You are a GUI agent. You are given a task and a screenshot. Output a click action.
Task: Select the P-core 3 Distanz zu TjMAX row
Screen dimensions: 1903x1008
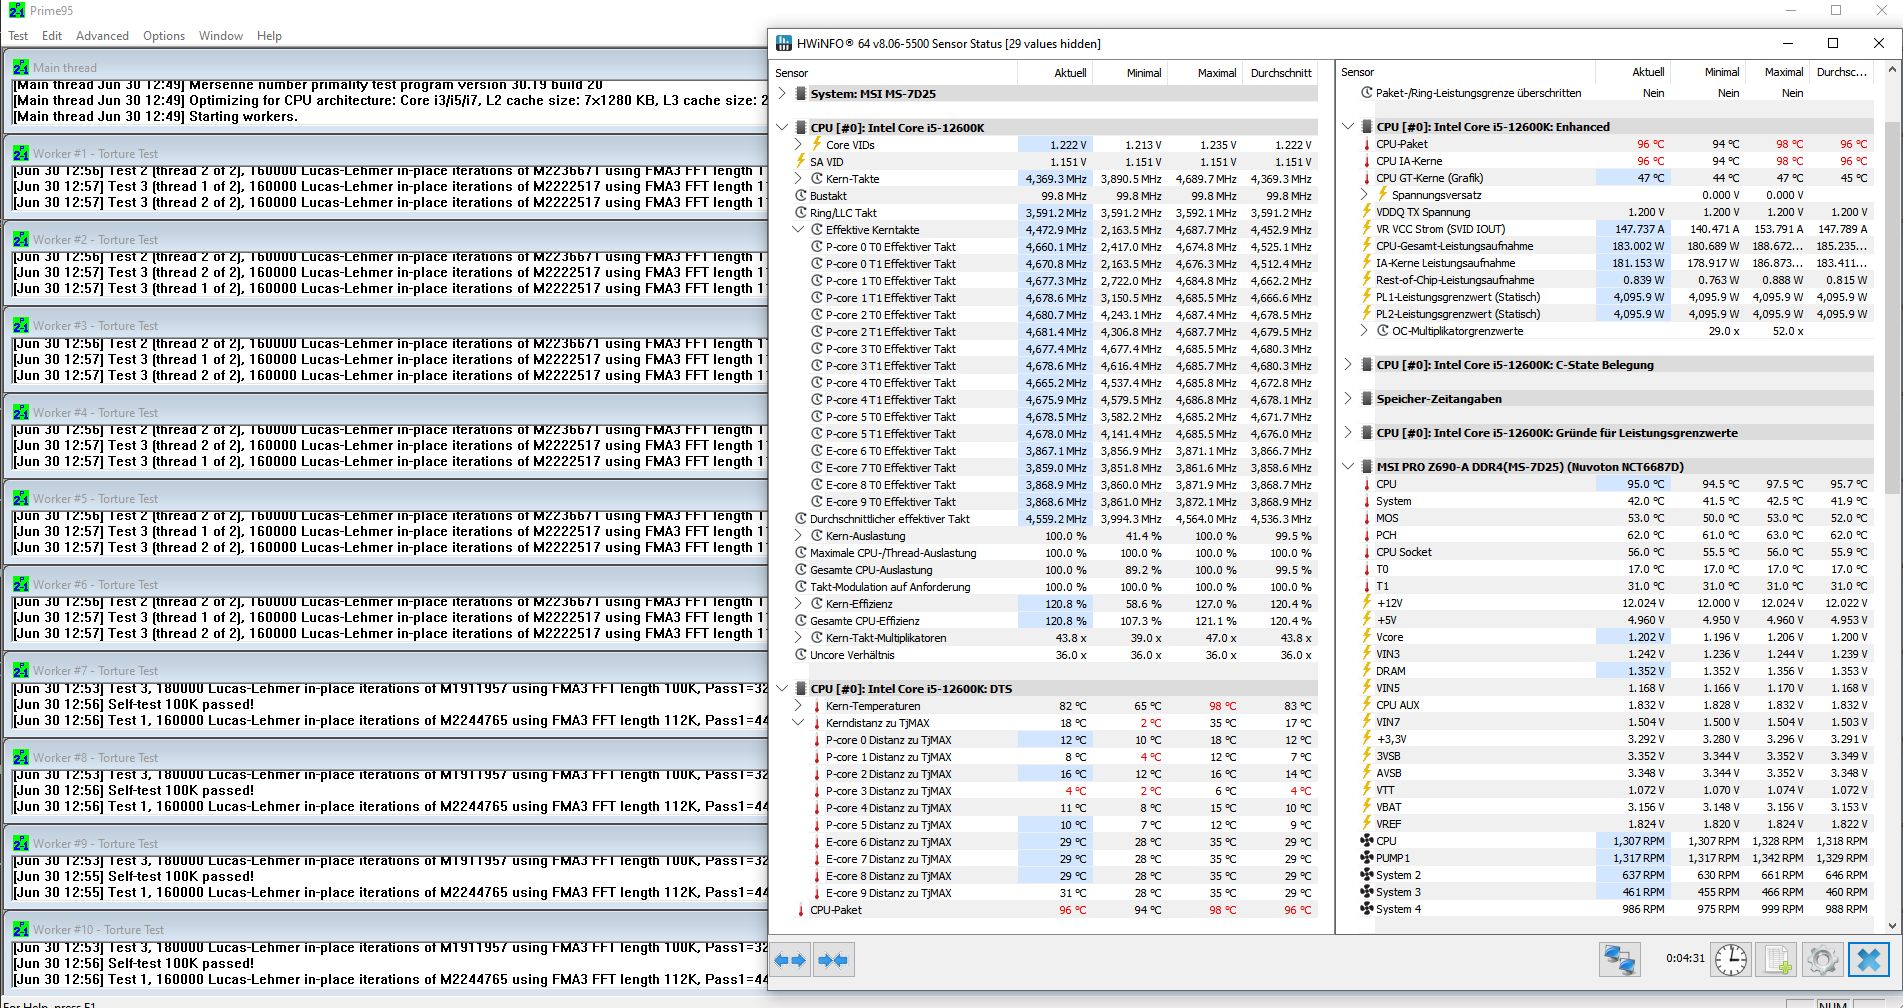point(1045,791)
